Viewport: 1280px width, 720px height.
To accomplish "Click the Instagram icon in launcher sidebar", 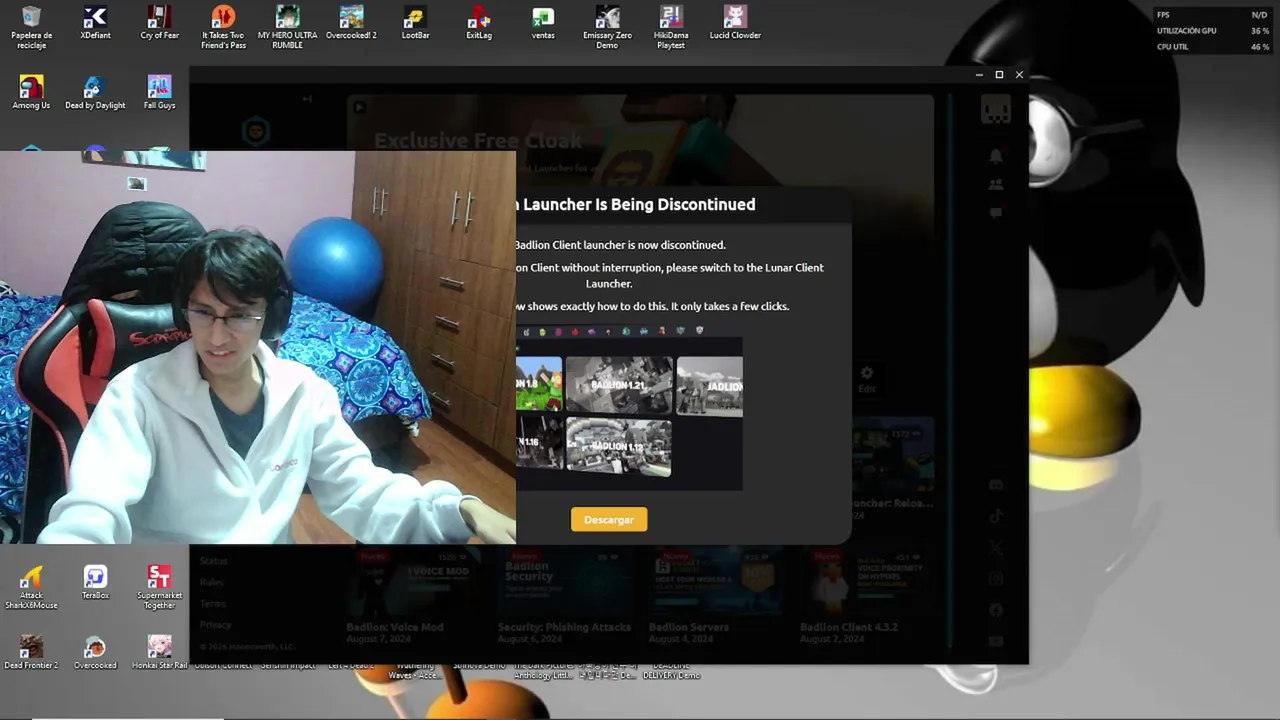I will coord(996,578).
